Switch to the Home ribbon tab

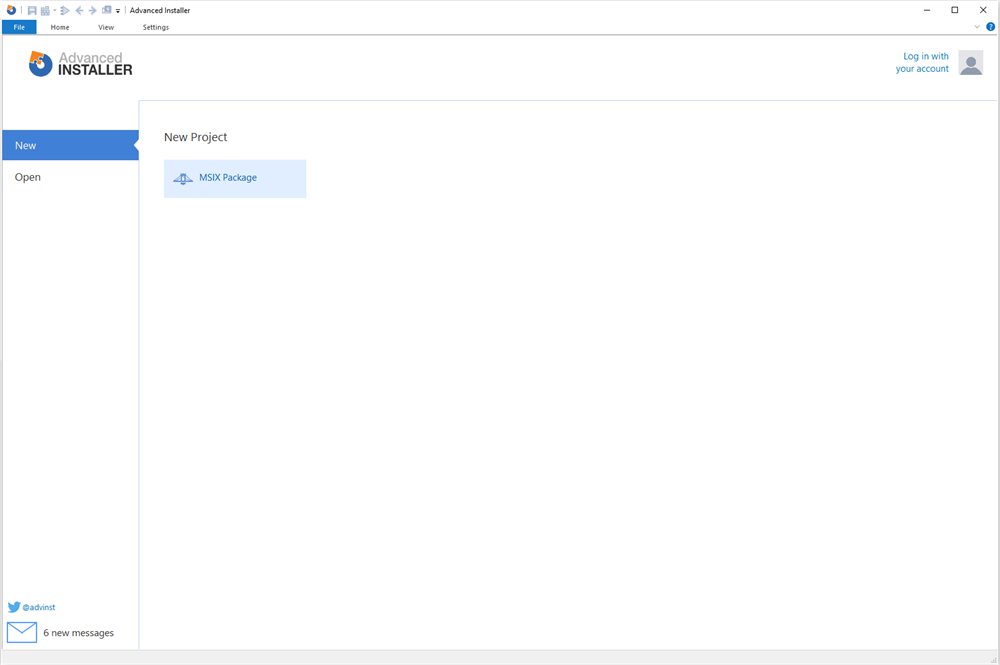[x=60, y=27]
